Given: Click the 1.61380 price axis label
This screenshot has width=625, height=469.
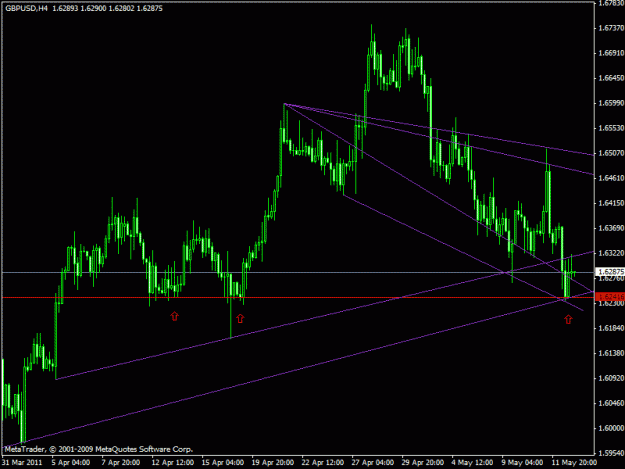Looking at the screenshot, I should [x=611, y=353].
